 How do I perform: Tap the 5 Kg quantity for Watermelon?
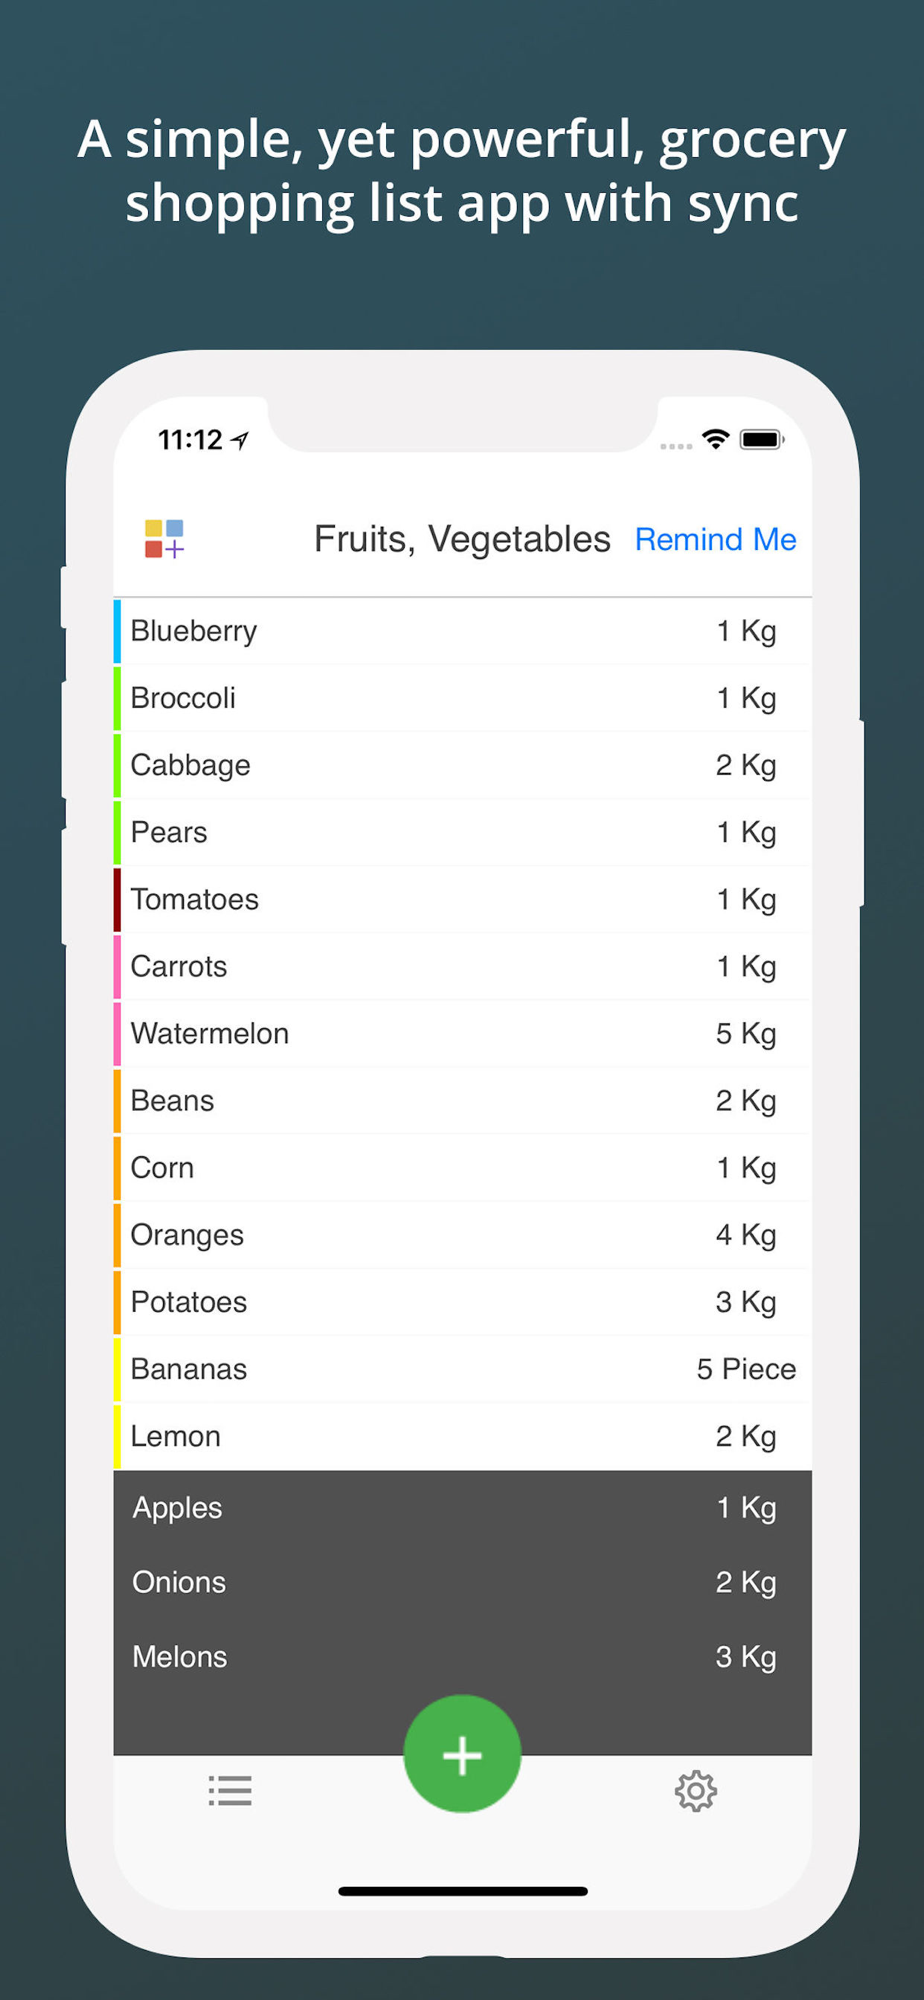coord(746,1034)
